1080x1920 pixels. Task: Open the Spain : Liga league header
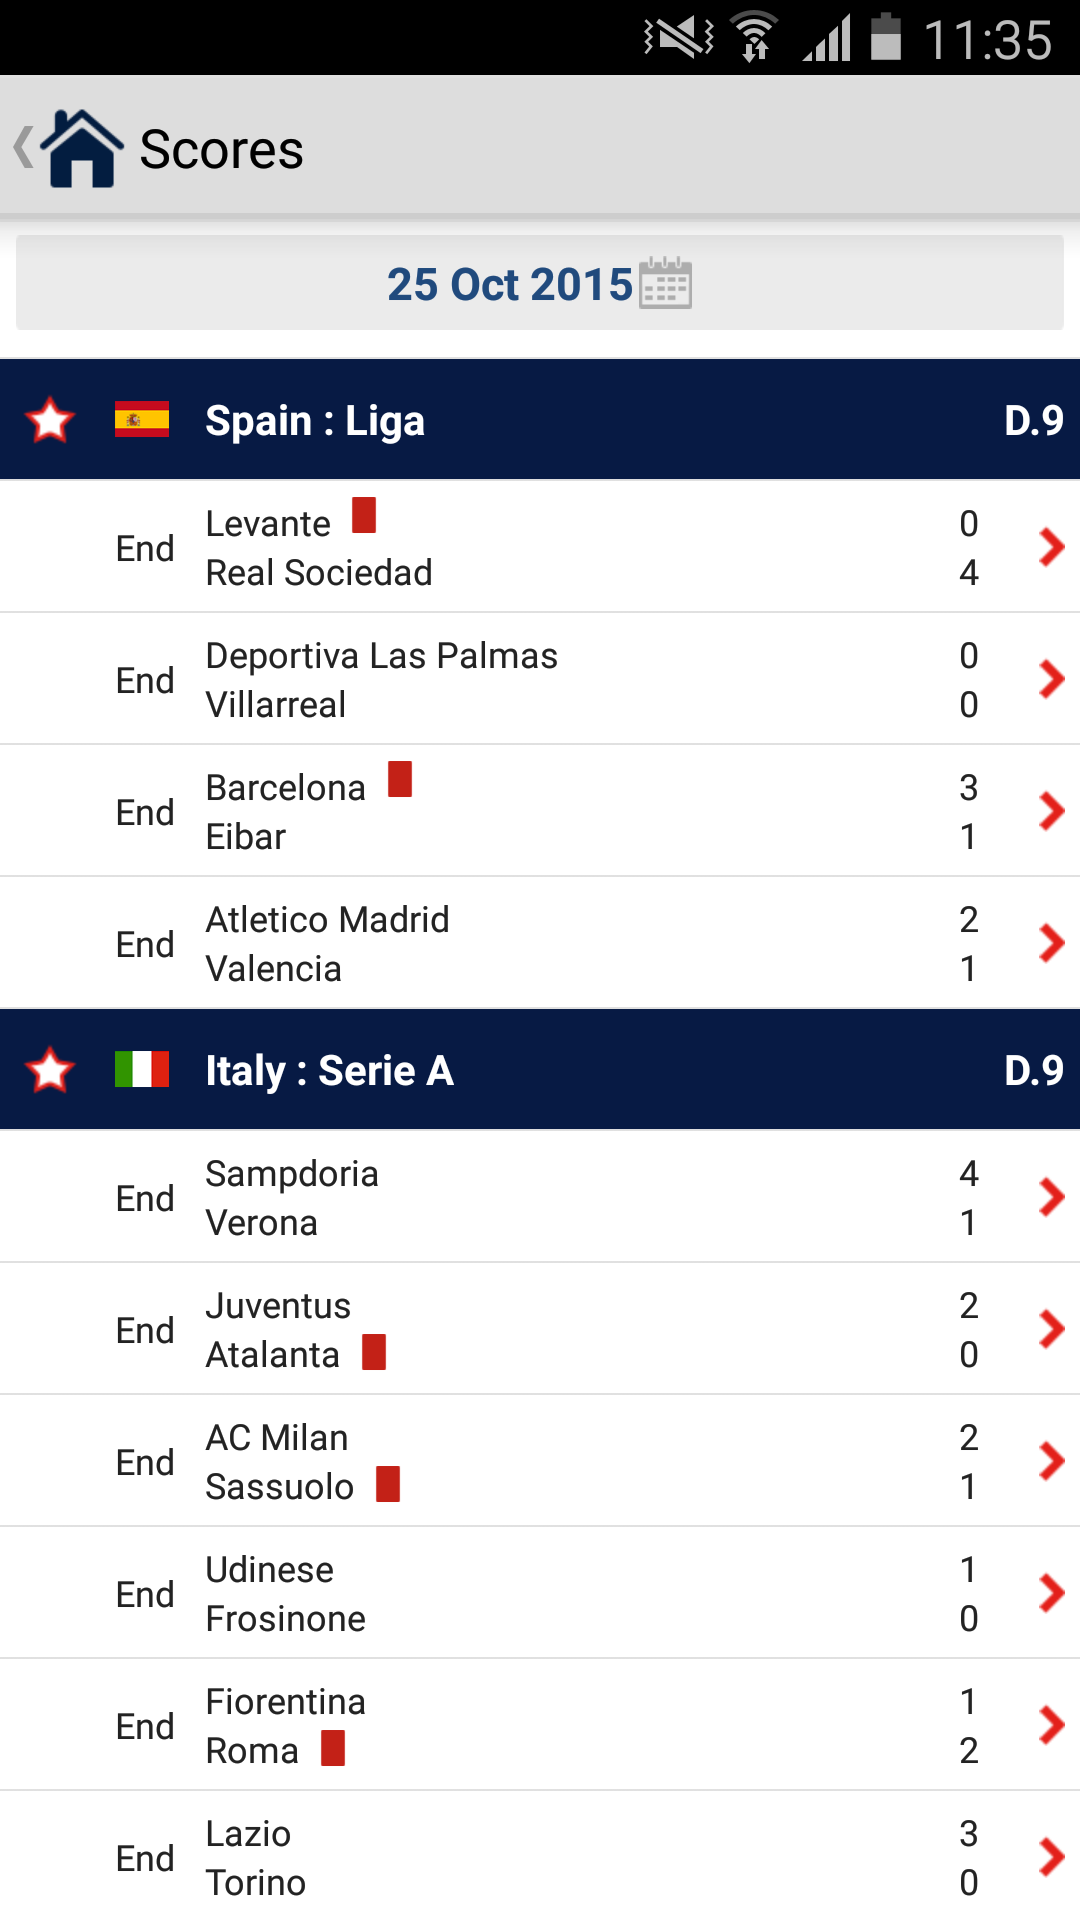point(315,421)
